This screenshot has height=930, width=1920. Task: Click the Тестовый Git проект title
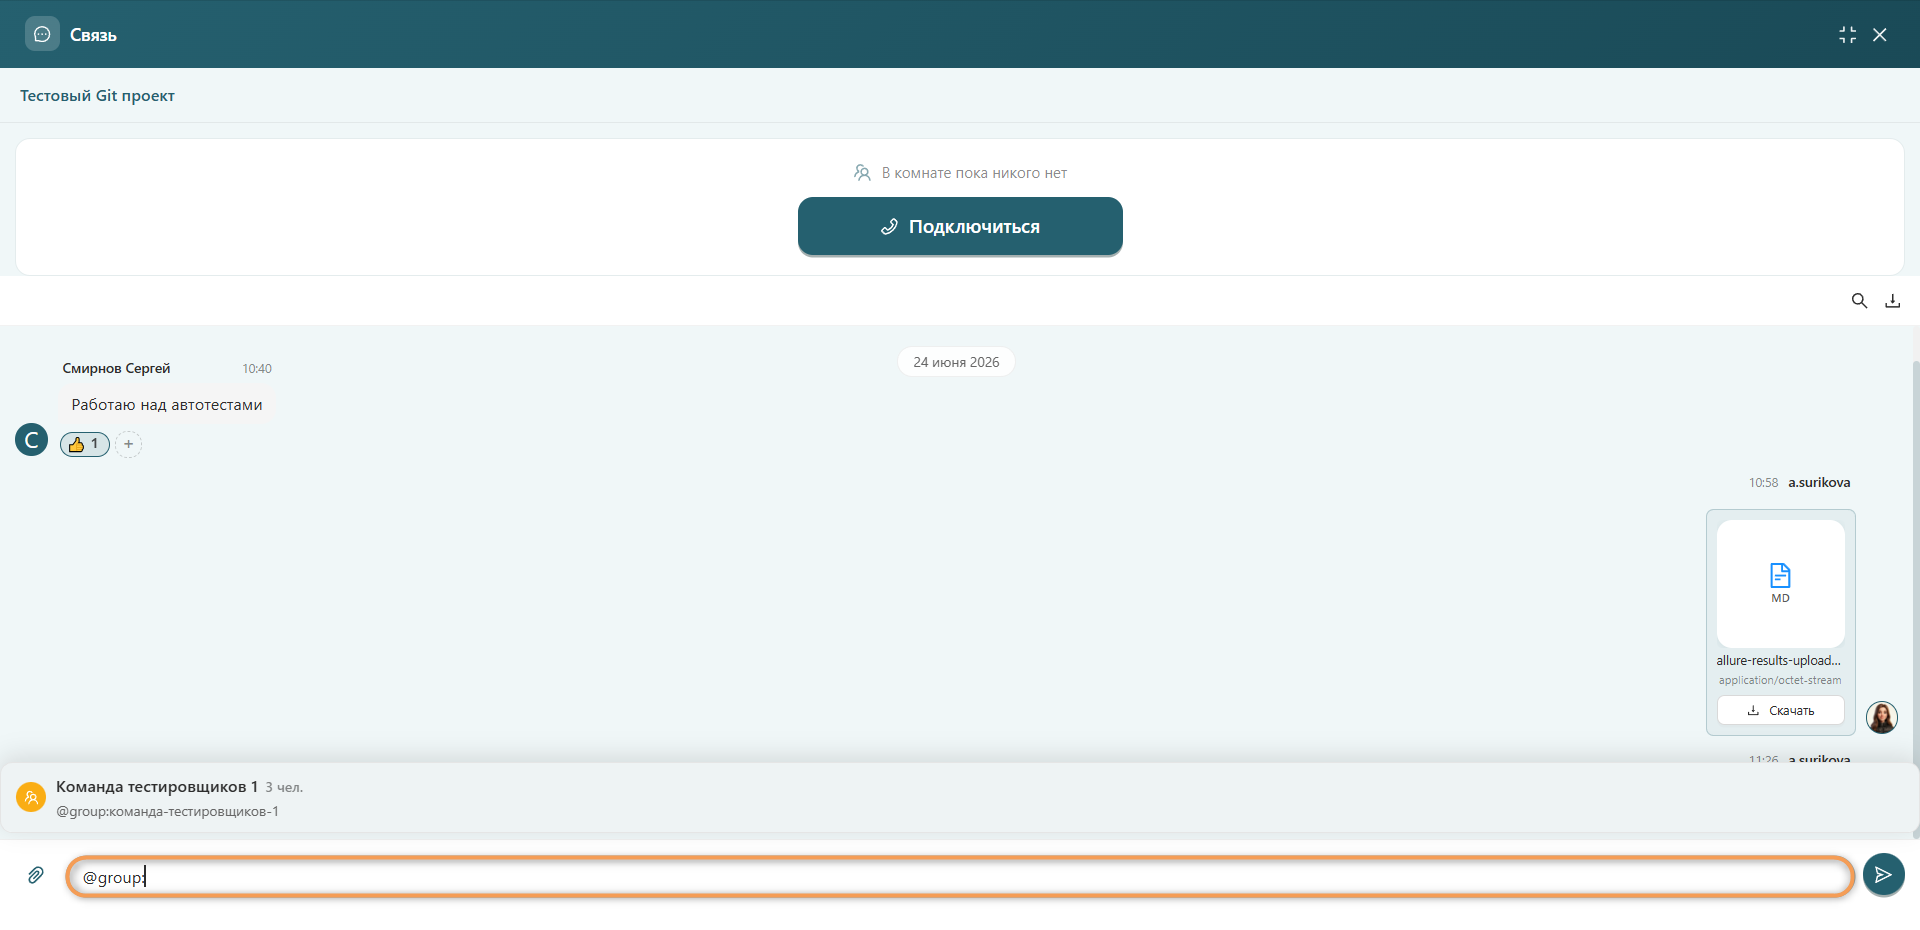tap(97, 96)
